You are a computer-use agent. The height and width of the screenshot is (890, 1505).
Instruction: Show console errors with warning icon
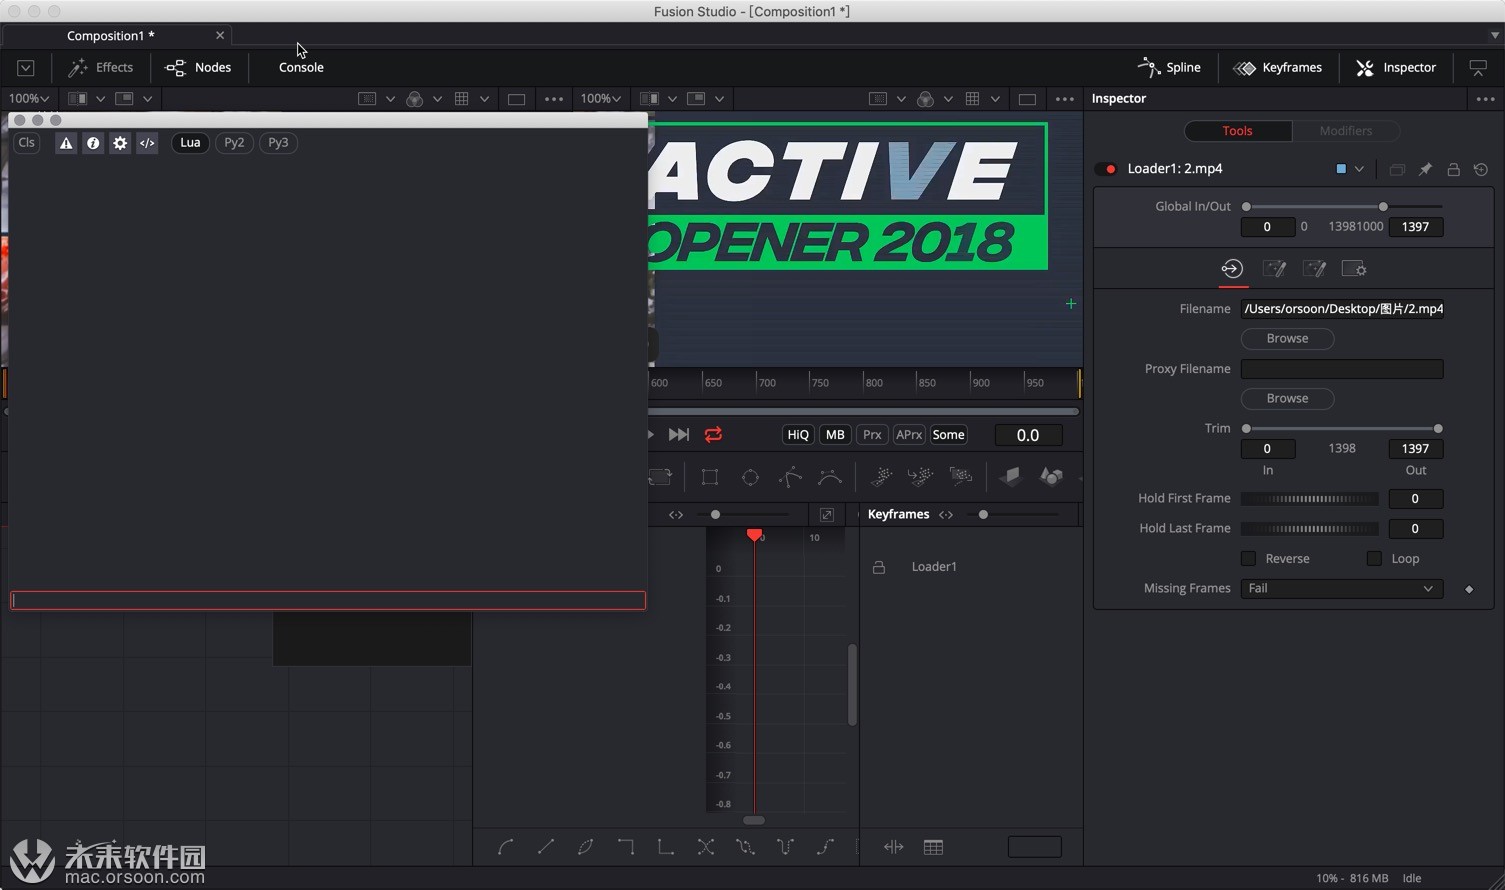[x=66, y=143]
